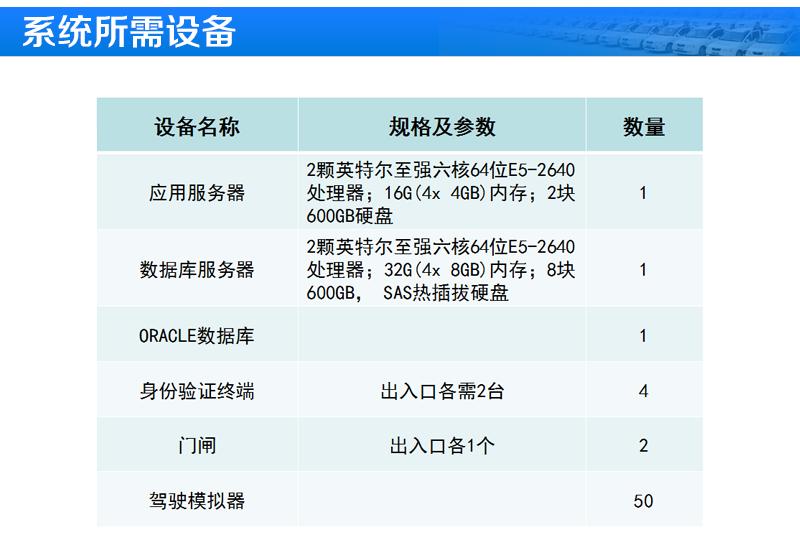Viewport: 800px width, 550px height.
Task: Select quantity 4 for 身份验证终端
Action: click(x=644, y=391)
